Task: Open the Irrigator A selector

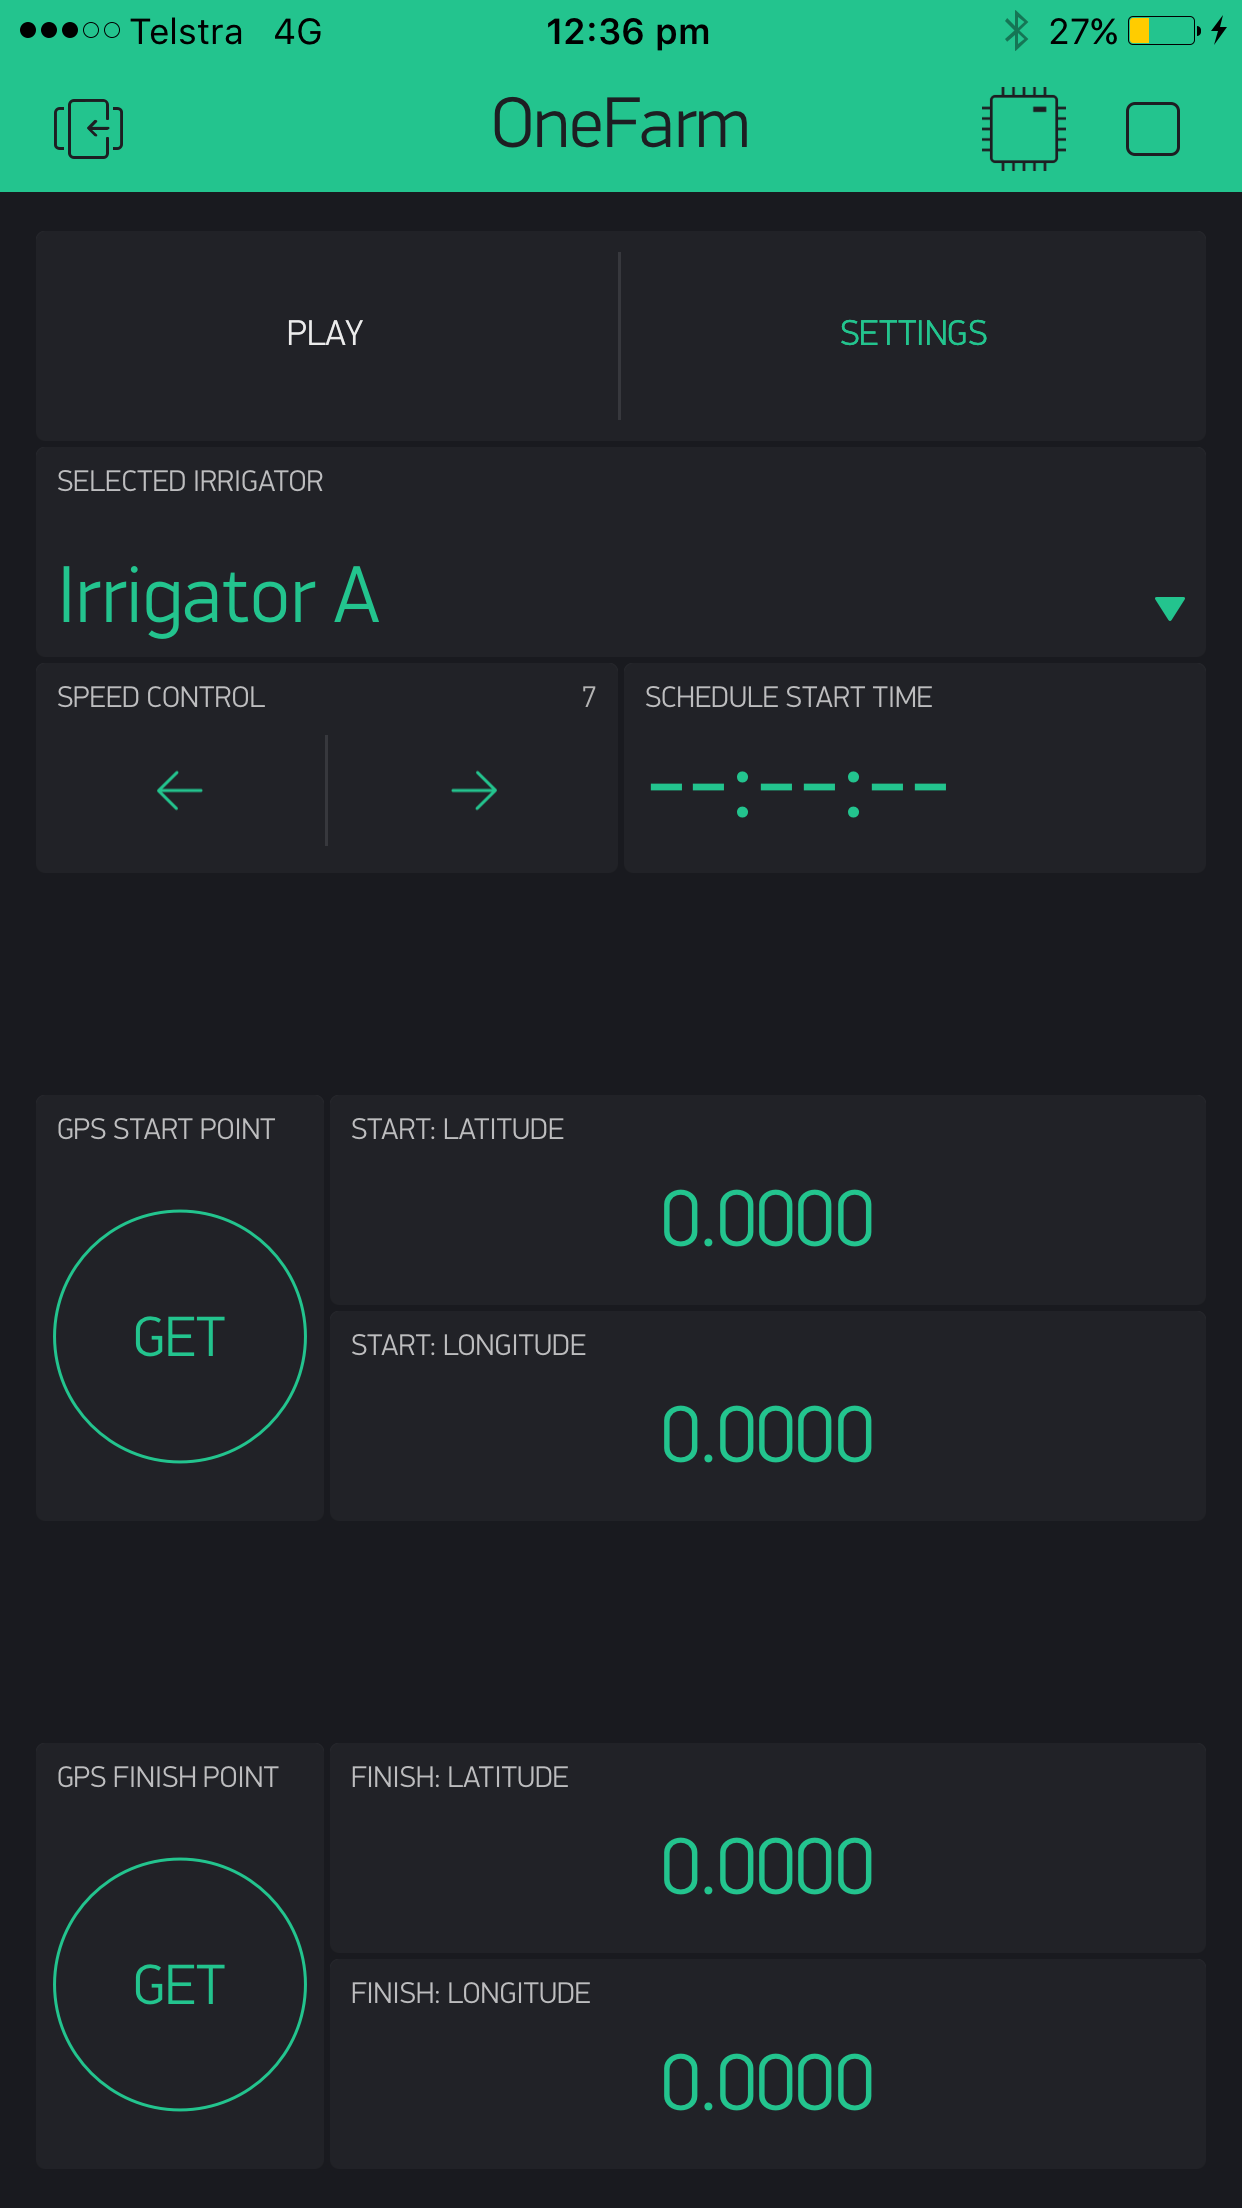Action: (220, 597)
